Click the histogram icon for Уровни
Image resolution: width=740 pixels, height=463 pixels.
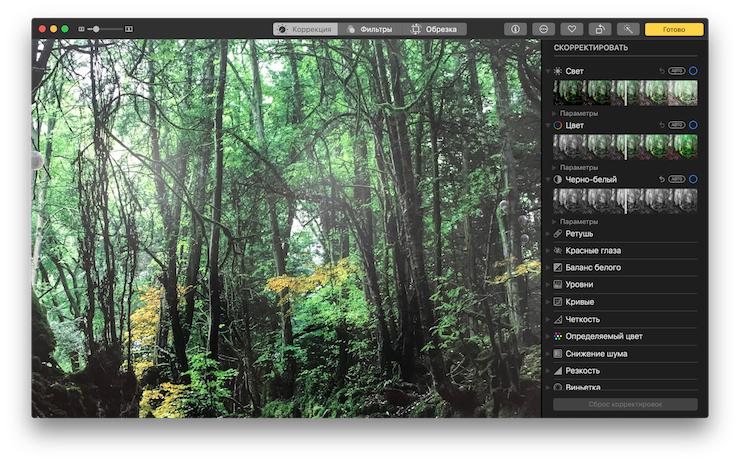click(558, 285)
